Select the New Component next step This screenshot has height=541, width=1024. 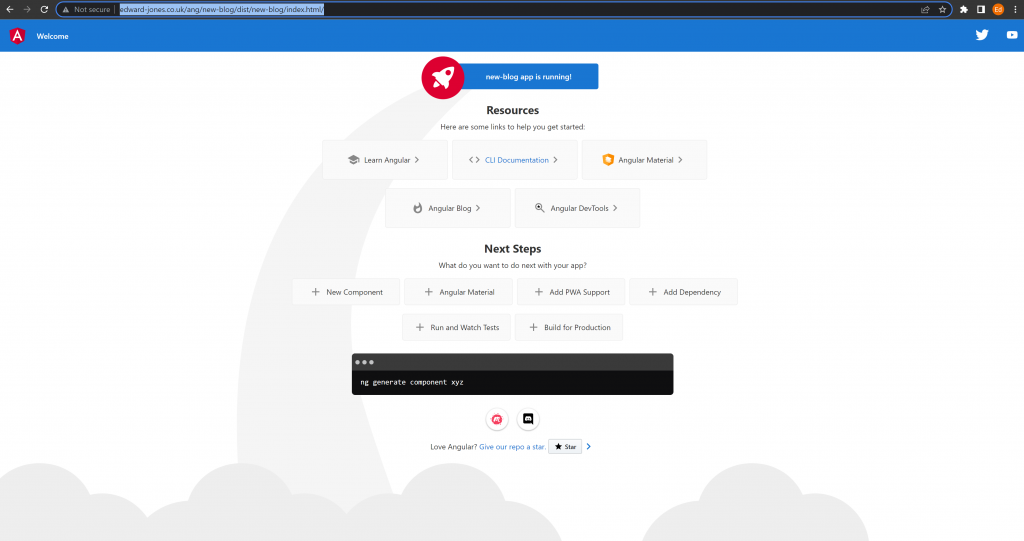[x=346, y=292]
